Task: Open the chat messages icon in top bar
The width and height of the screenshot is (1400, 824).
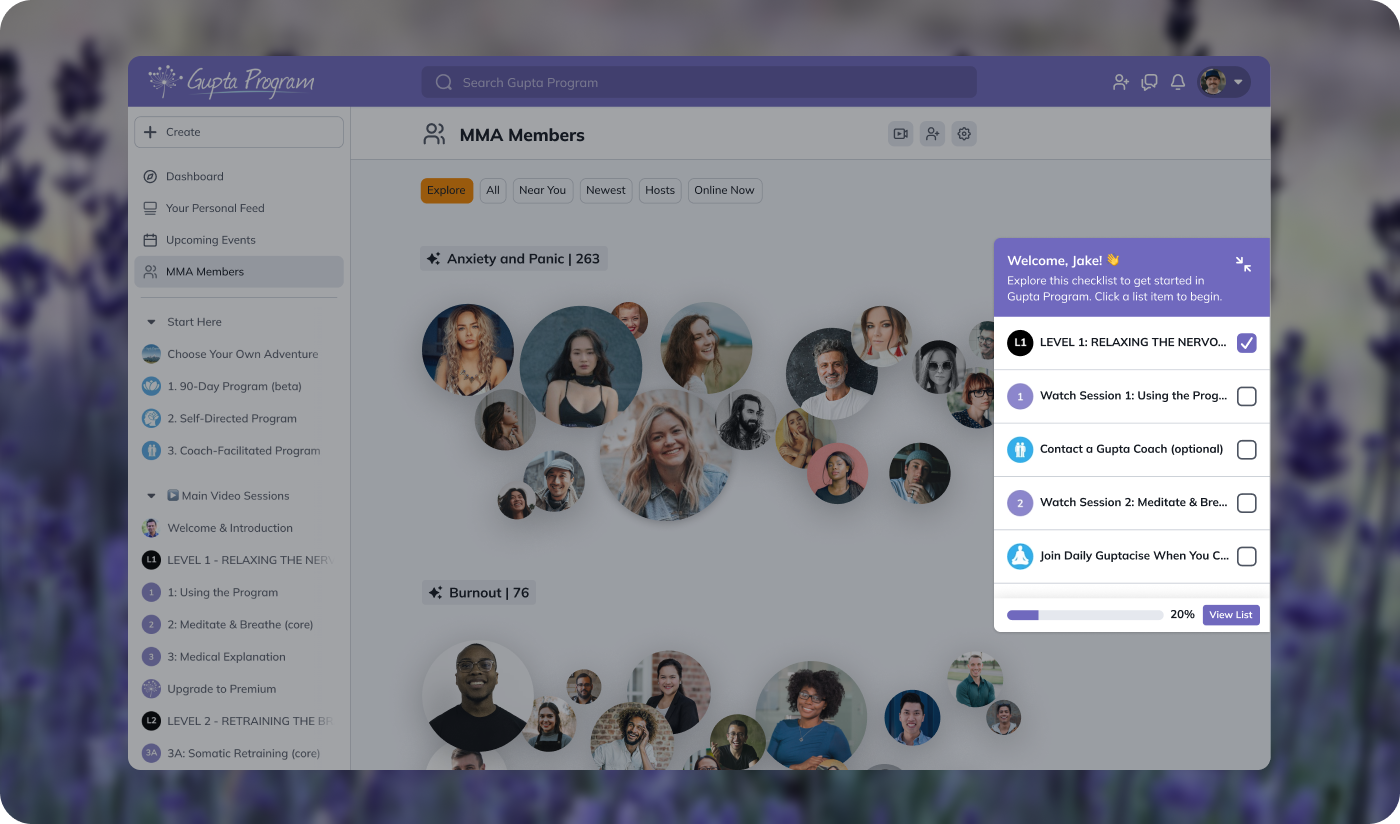Action: coord(1150,82)
